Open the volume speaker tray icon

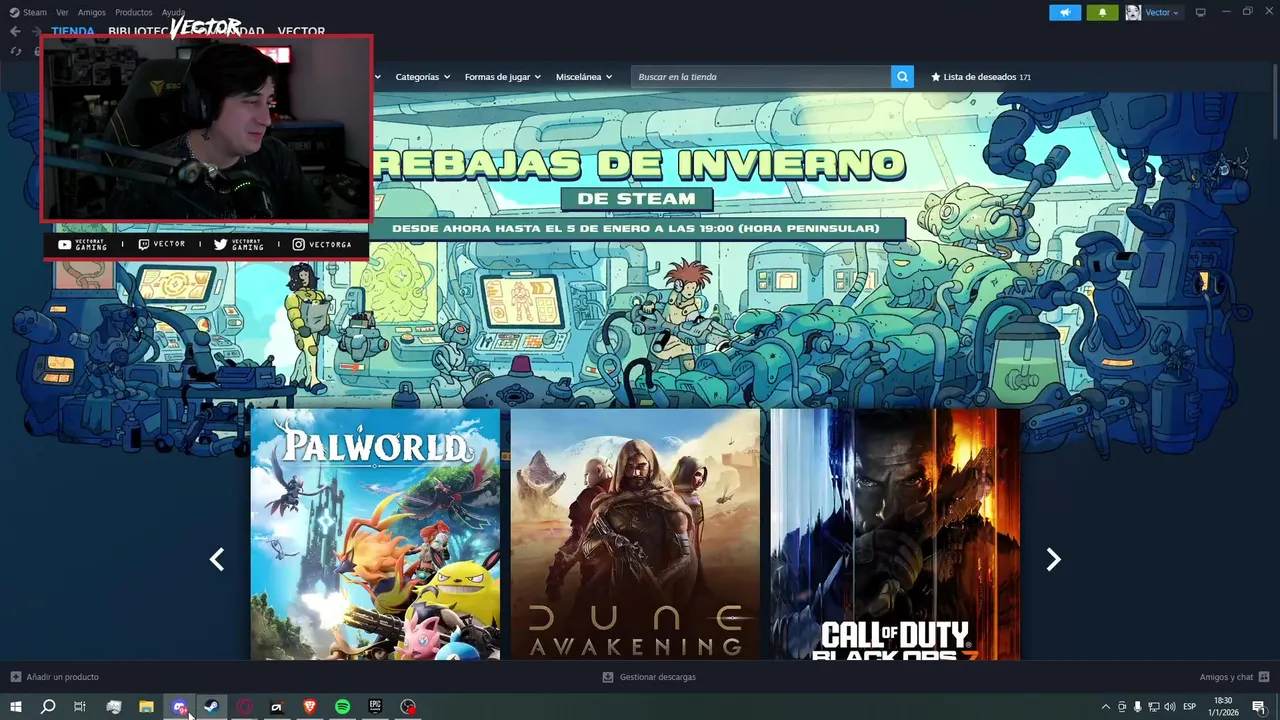pyautogui.click(x=1169, y=707)
